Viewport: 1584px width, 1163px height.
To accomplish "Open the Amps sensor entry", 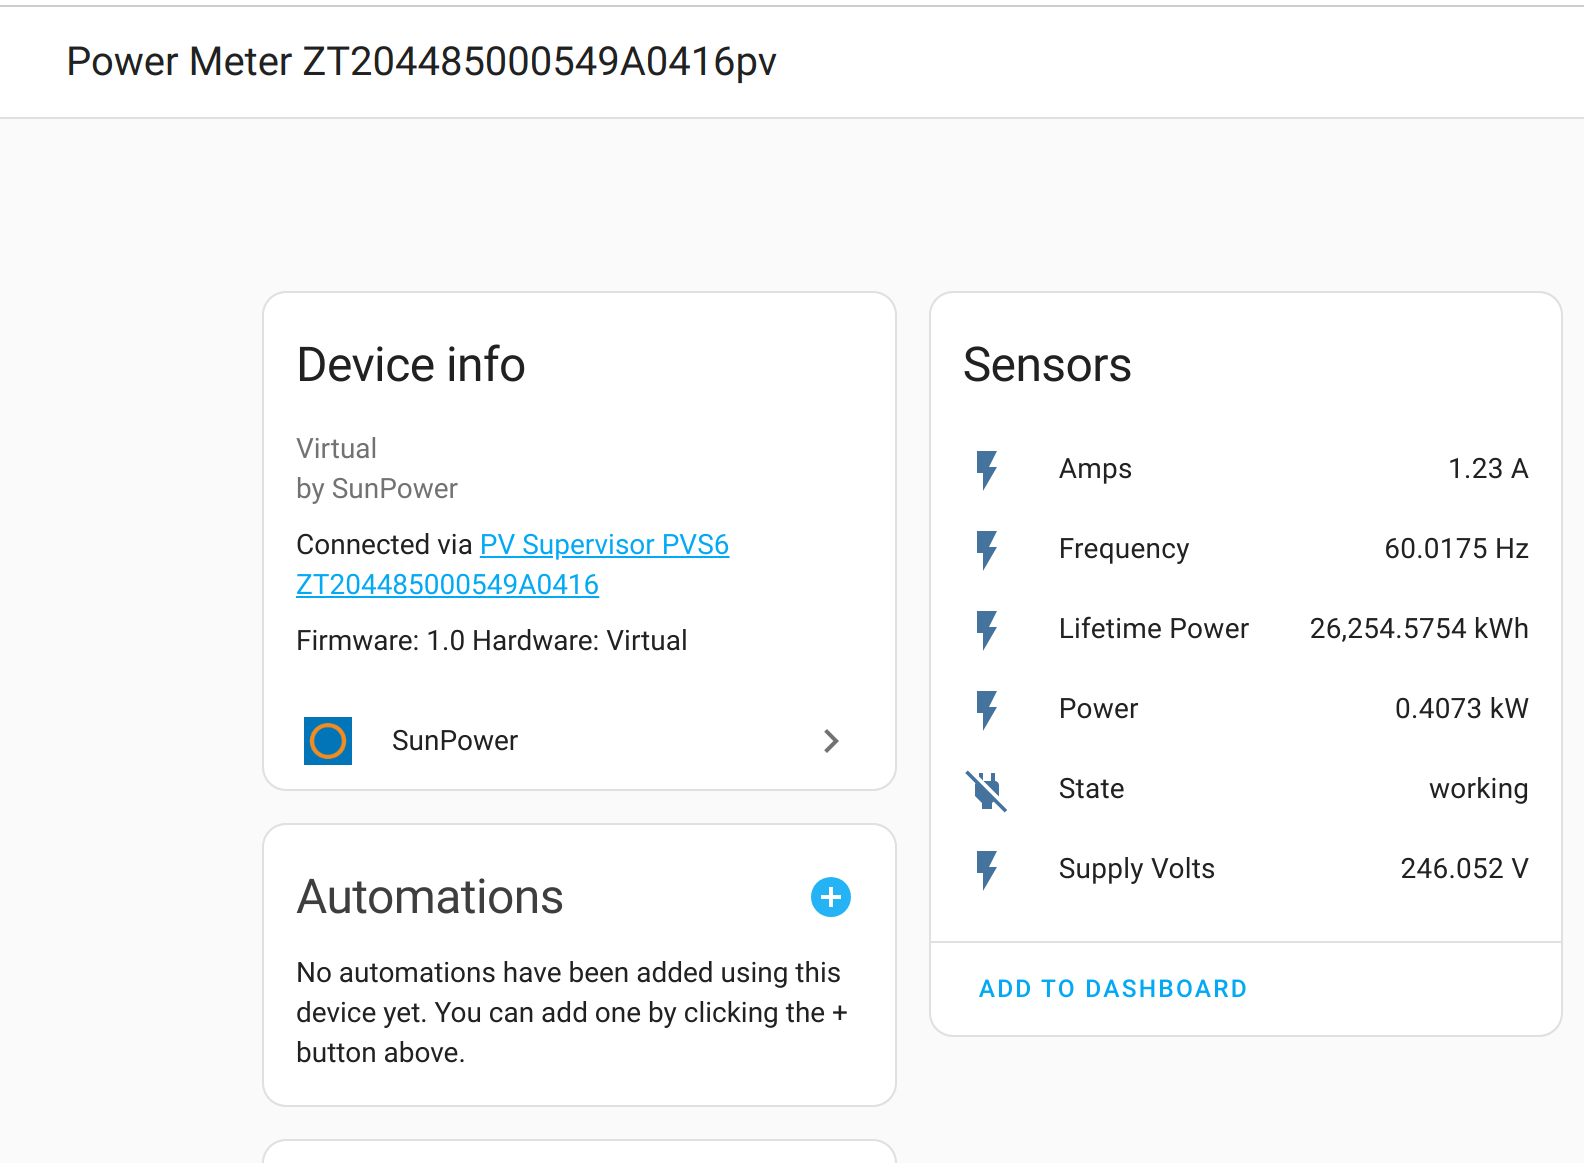I will (1246, 469).
